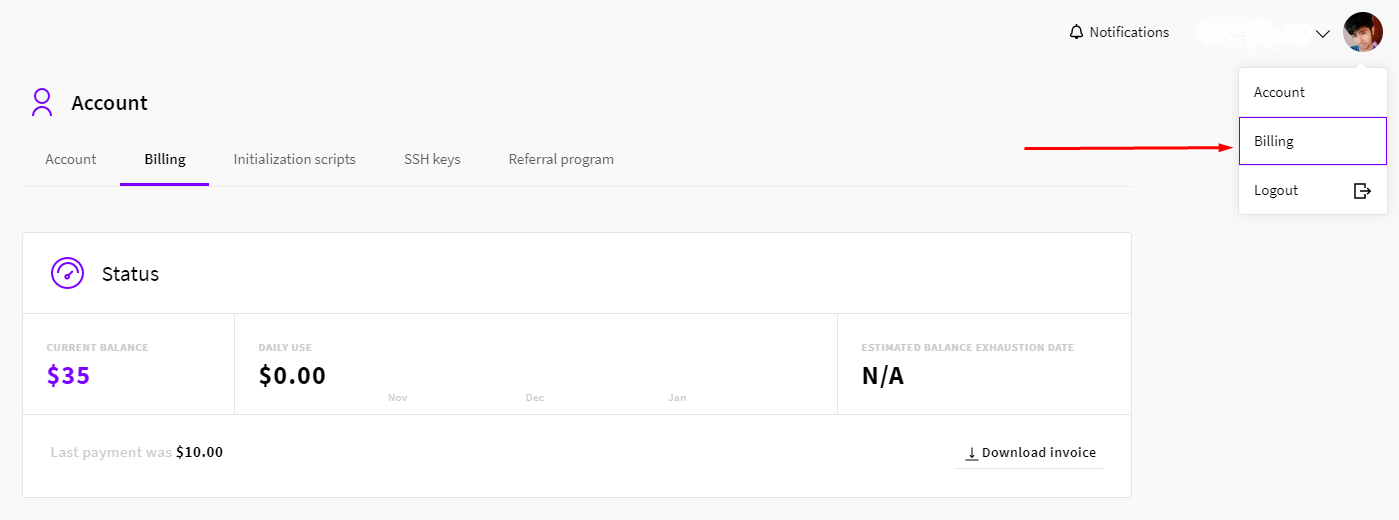
Task: Click the Logout exit arrow icon
Action: pyautogui.click(x=1362, y=190)
